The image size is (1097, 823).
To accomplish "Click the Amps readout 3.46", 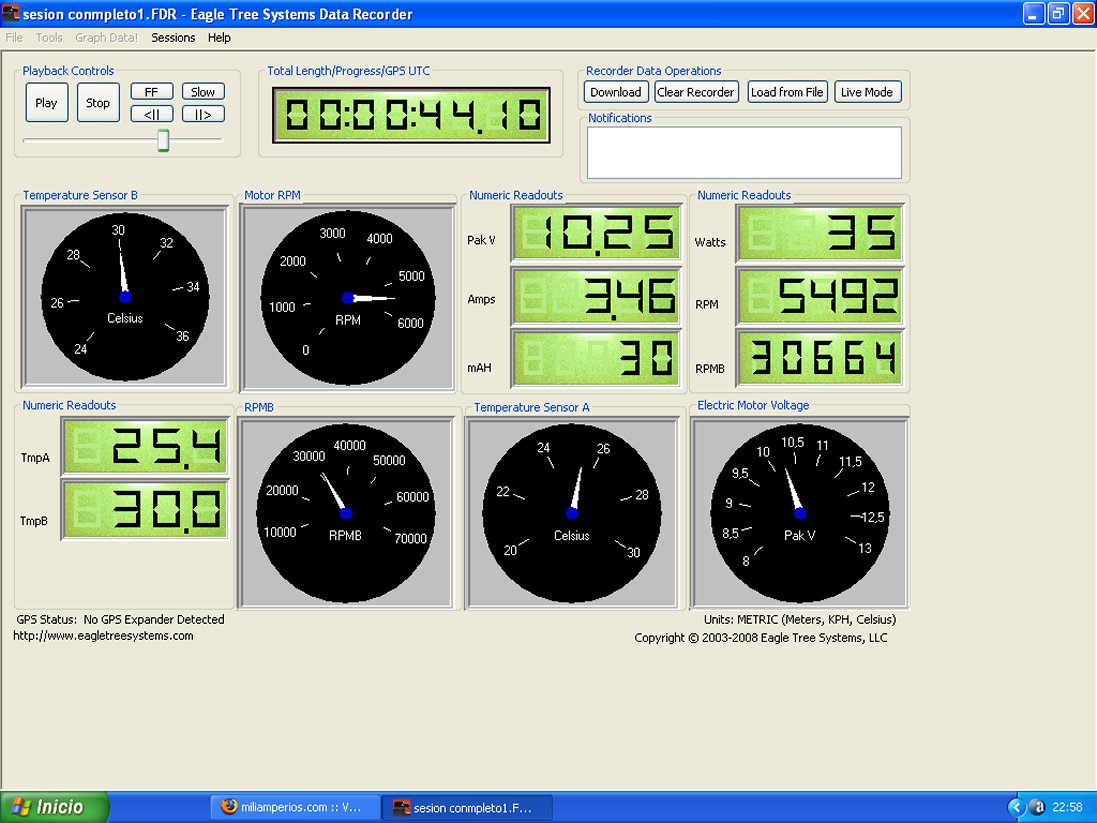I will [597, 295].
